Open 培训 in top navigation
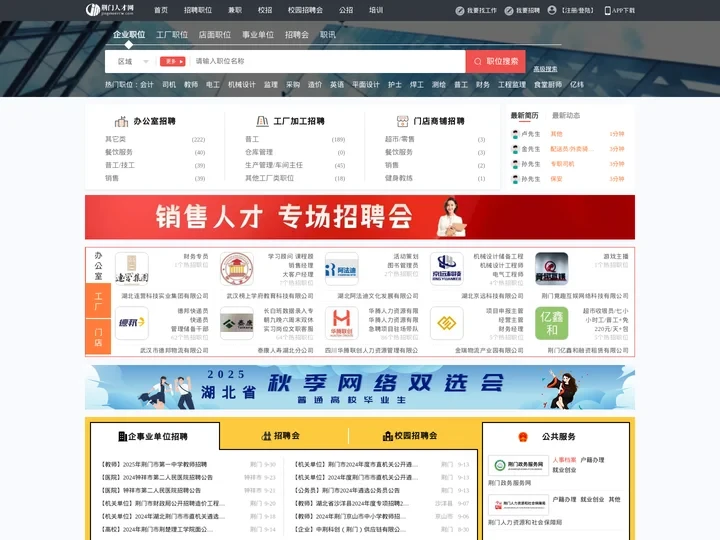Screen dimensions: 720x540 coord(376,10)
